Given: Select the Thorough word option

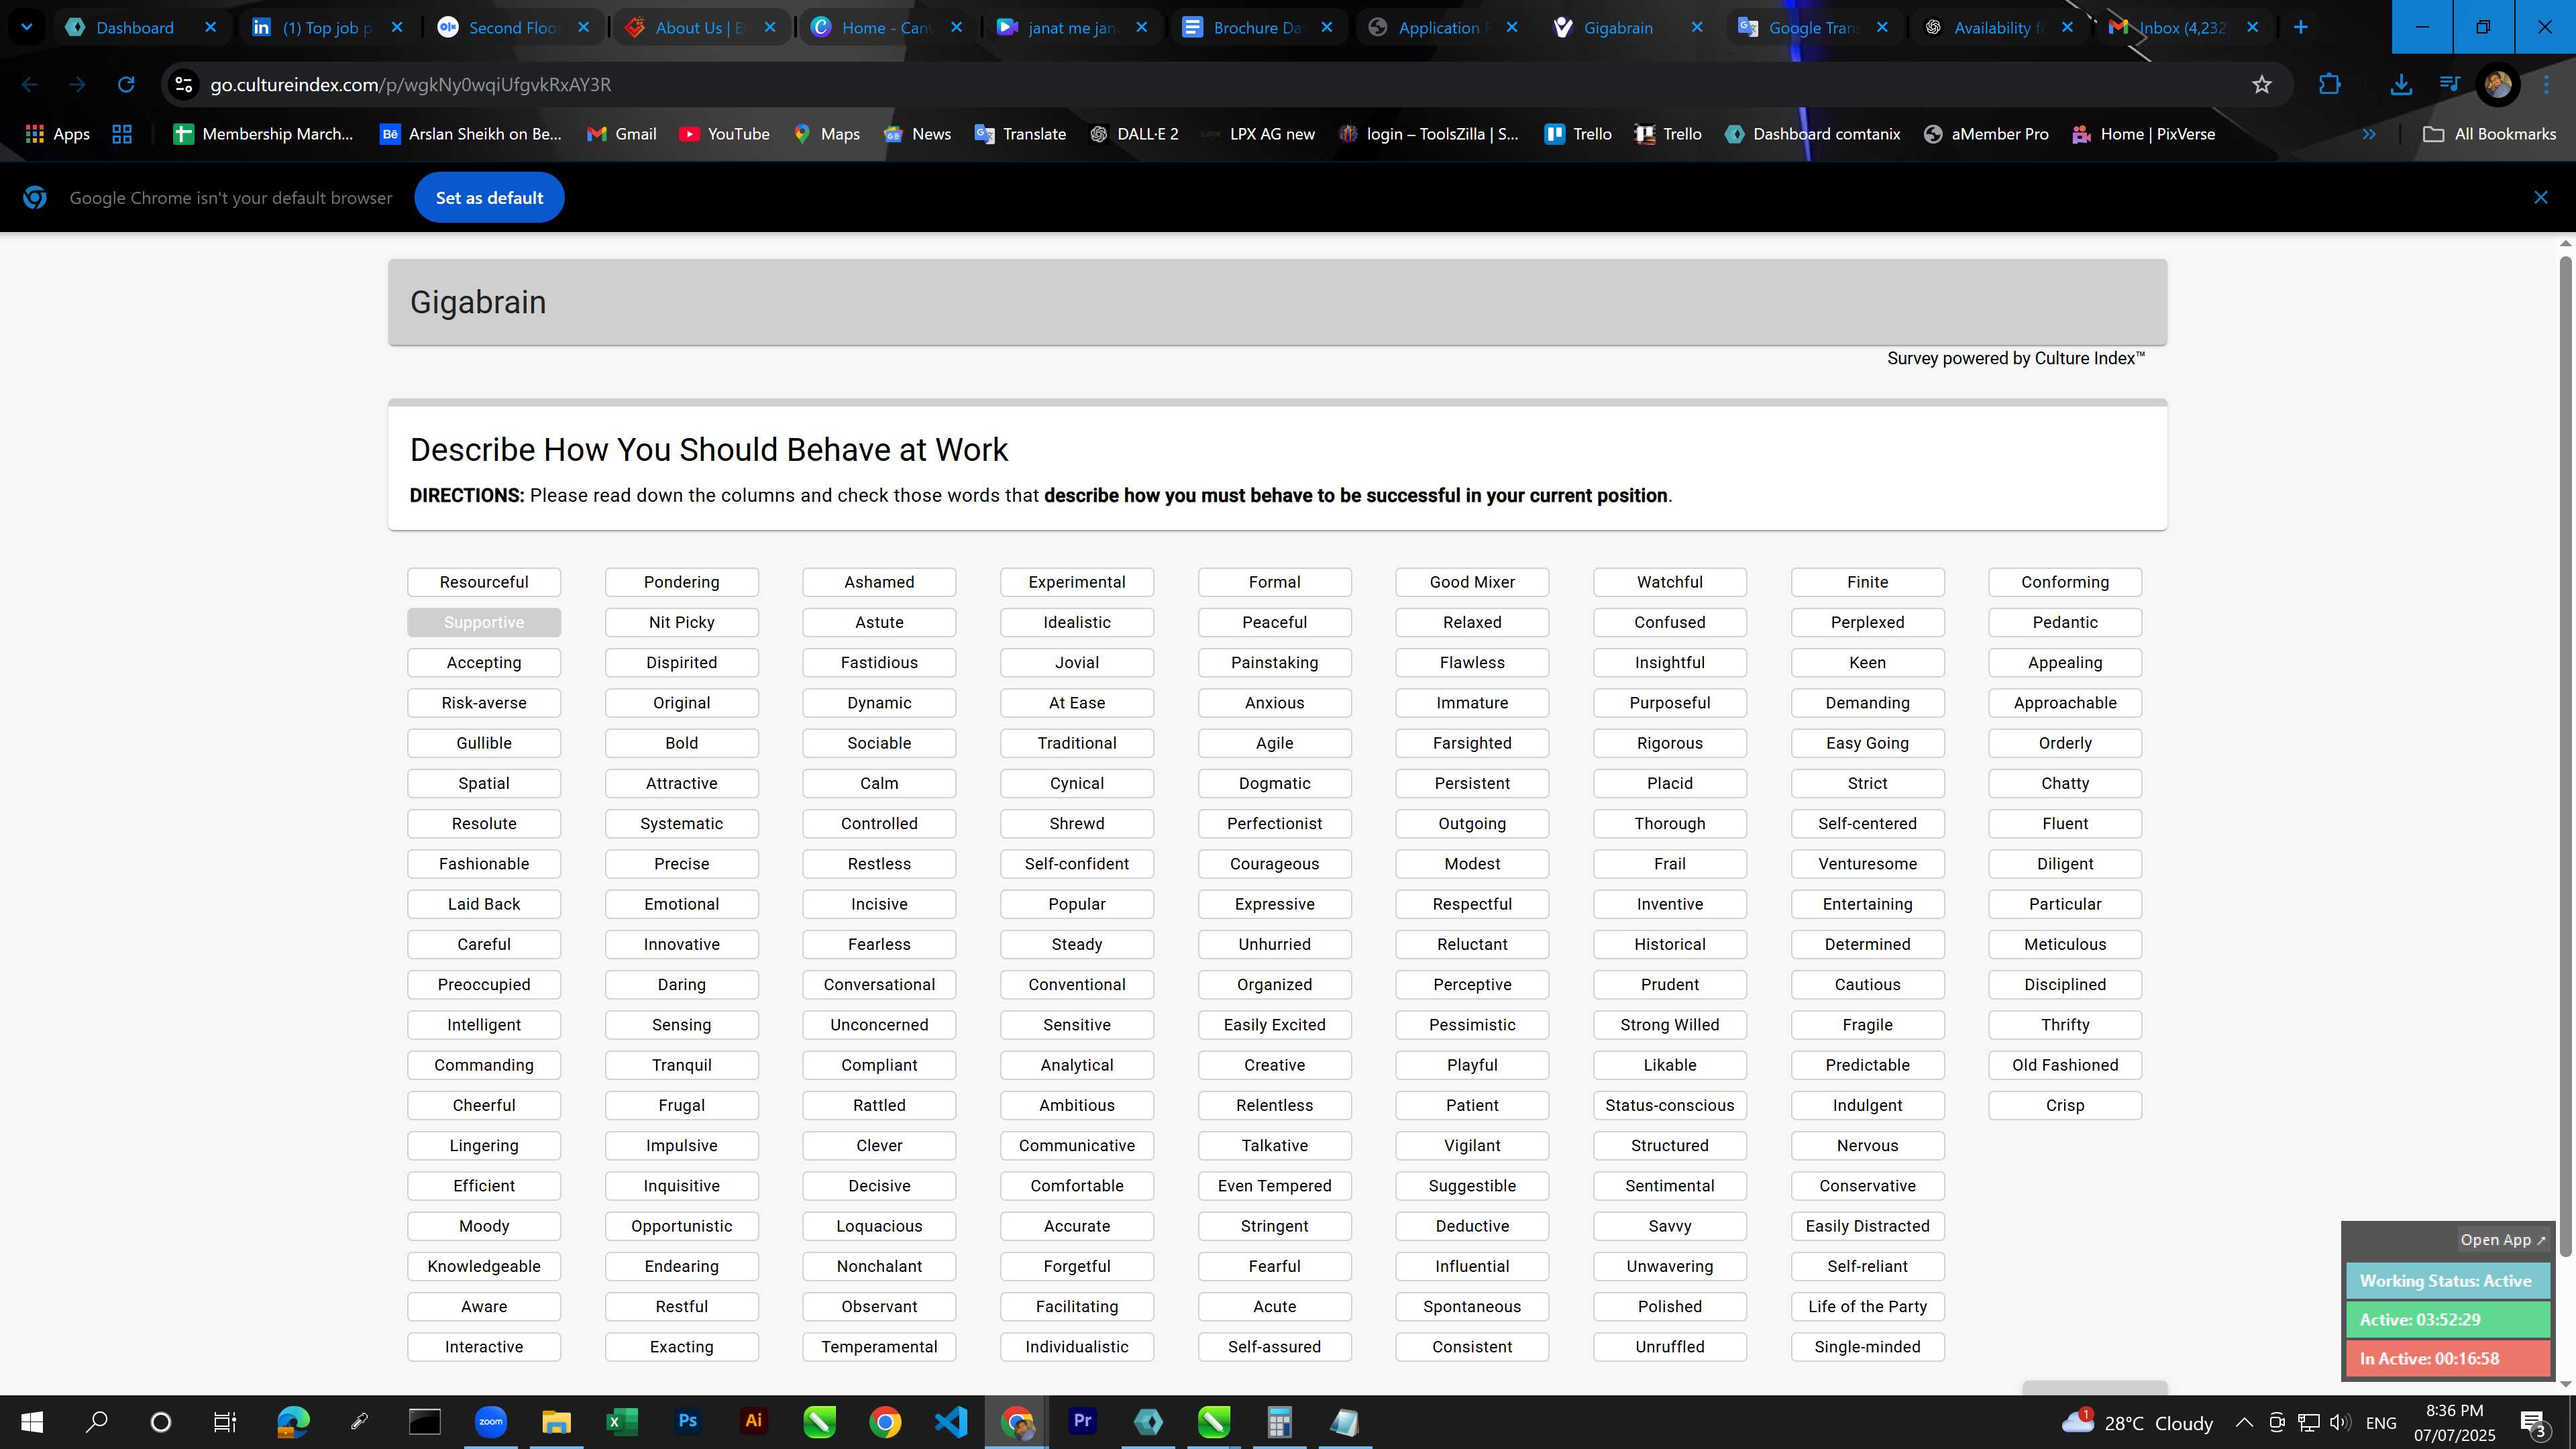Looking at the screenshot, I should point(1670,823).
